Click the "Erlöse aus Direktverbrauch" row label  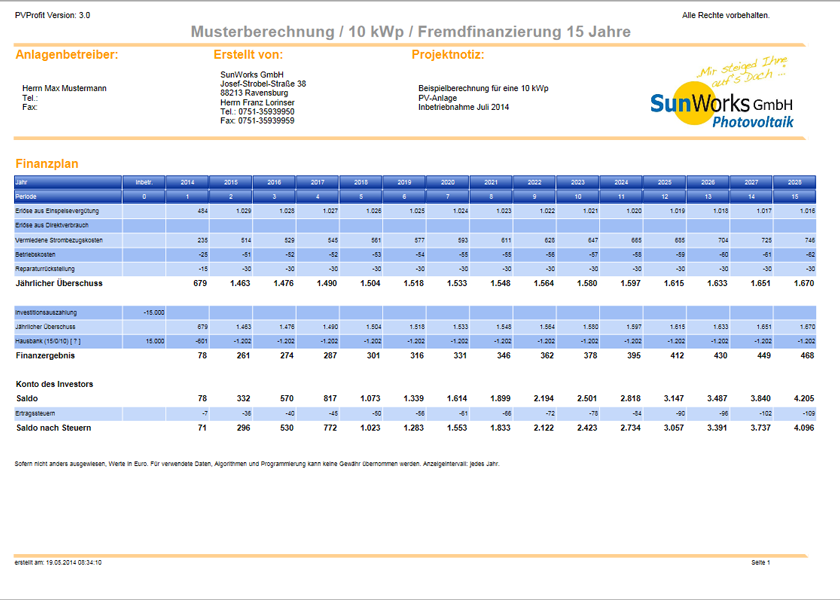pos(52,226)
